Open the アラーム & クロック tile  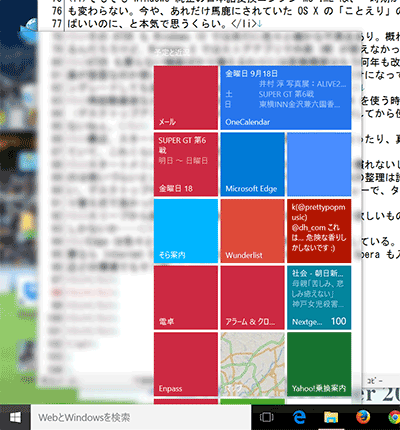pos(252,298)
